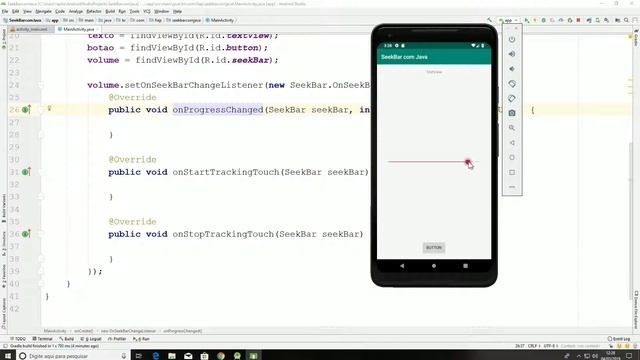Click the Windows Start button

(x=8, y=356)
